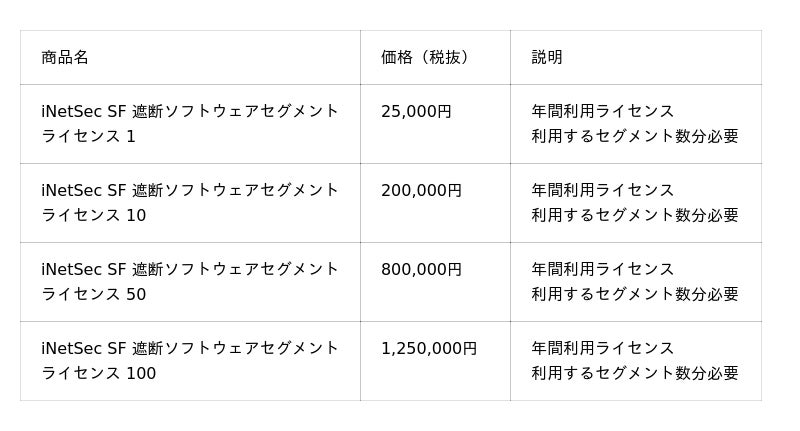Click 利用するセグメント数分必要 in the 25,000円 row
800x431 pixels.
635,136
